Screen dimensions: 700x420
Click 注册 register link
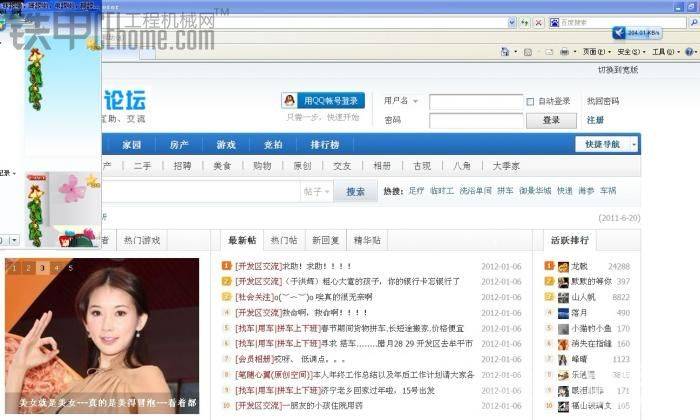coord(595,120)
